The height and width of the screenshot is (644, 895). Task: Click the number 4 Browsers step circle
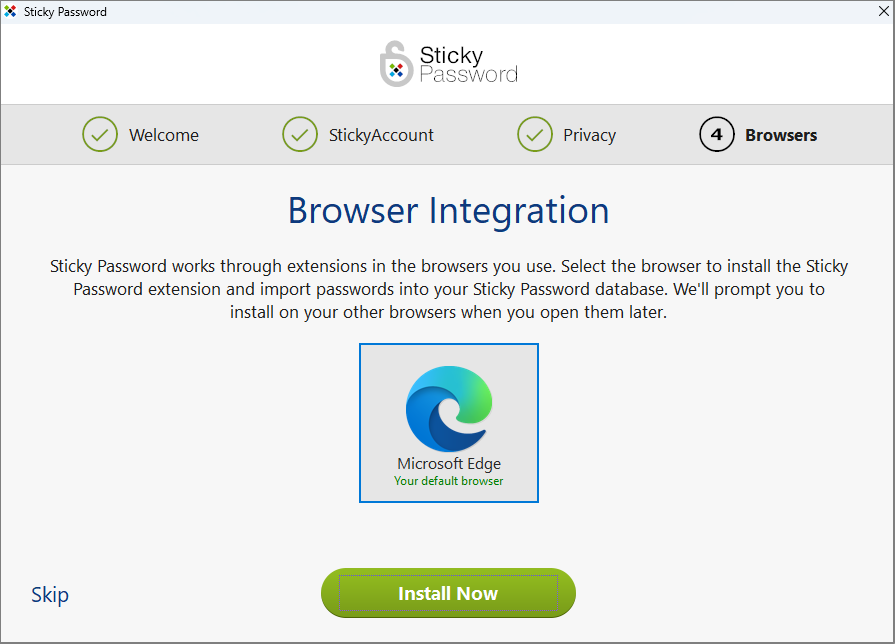[716, 134]
